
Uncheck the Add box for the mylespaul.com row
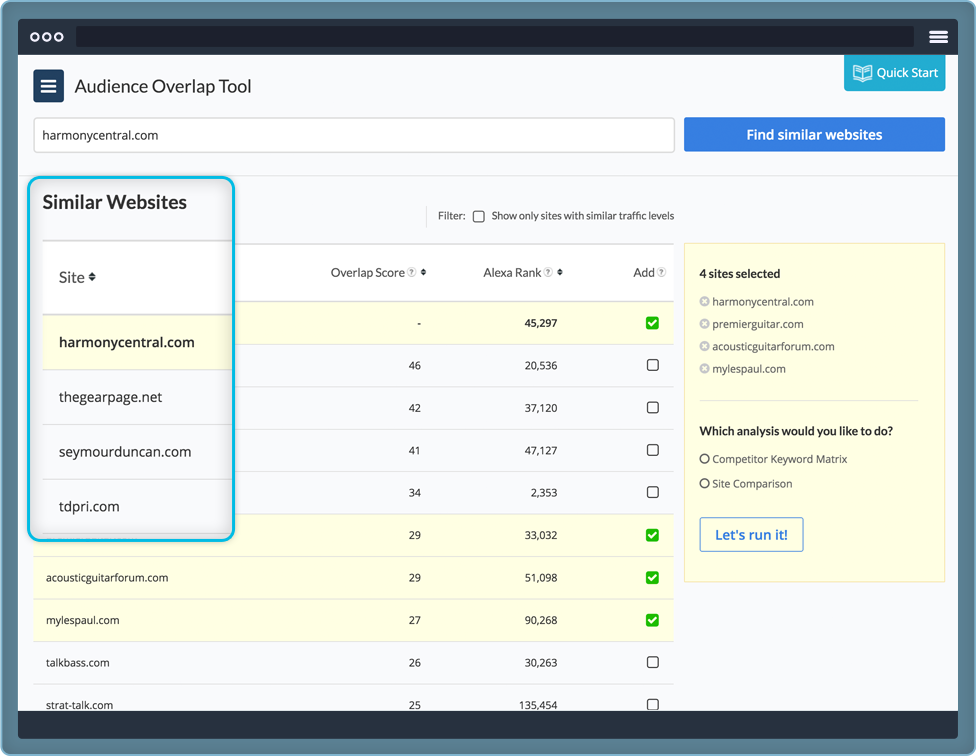652,620
